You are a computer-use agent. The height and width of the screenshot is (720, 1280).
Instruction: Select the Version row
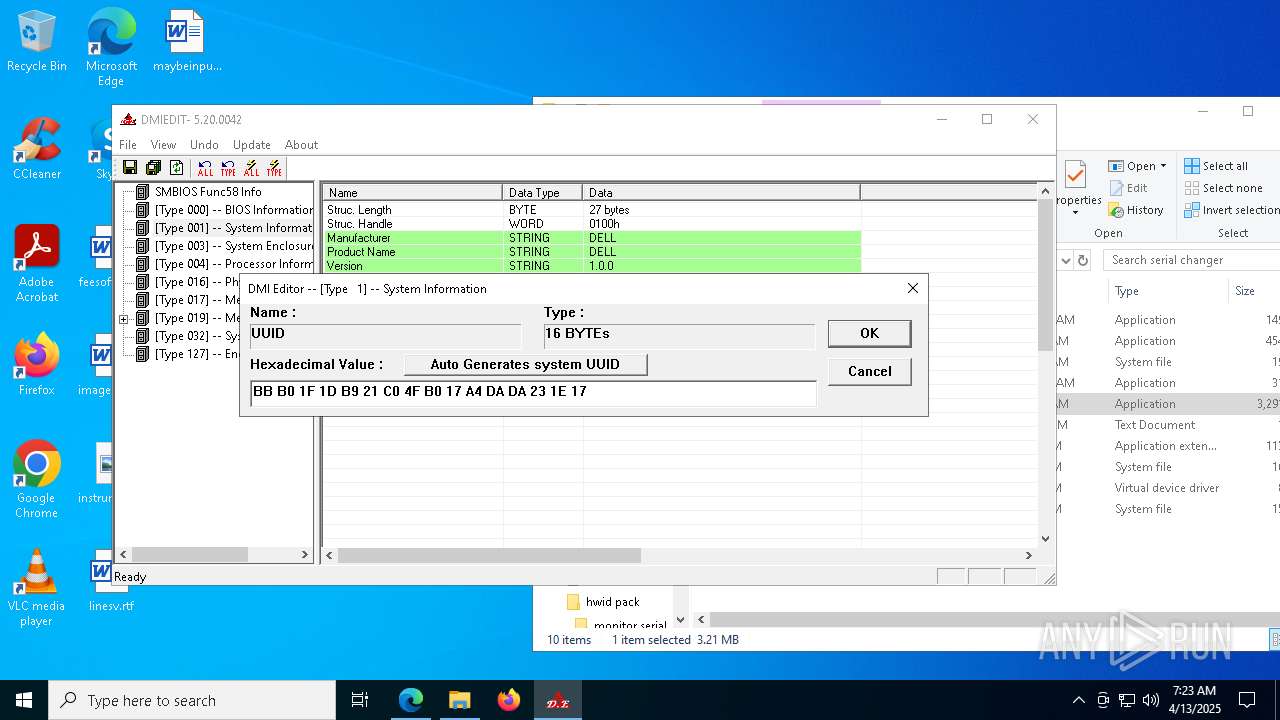(592, 266)
